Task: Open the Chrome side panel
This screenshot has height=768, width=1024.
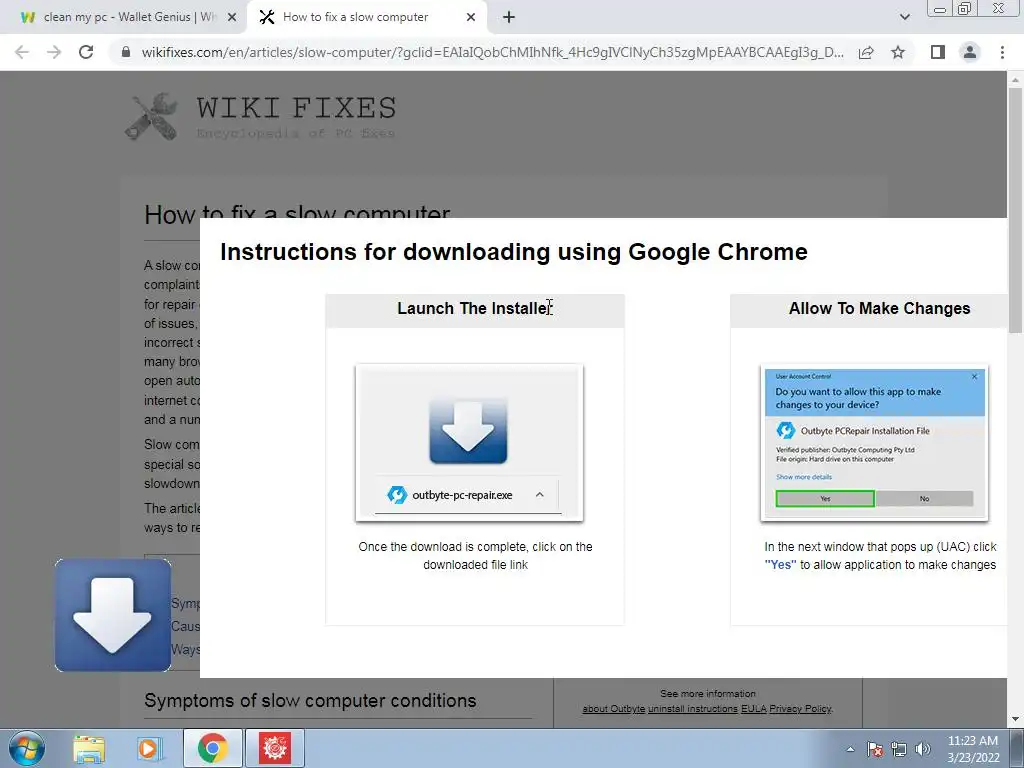Action: [938, 52]
